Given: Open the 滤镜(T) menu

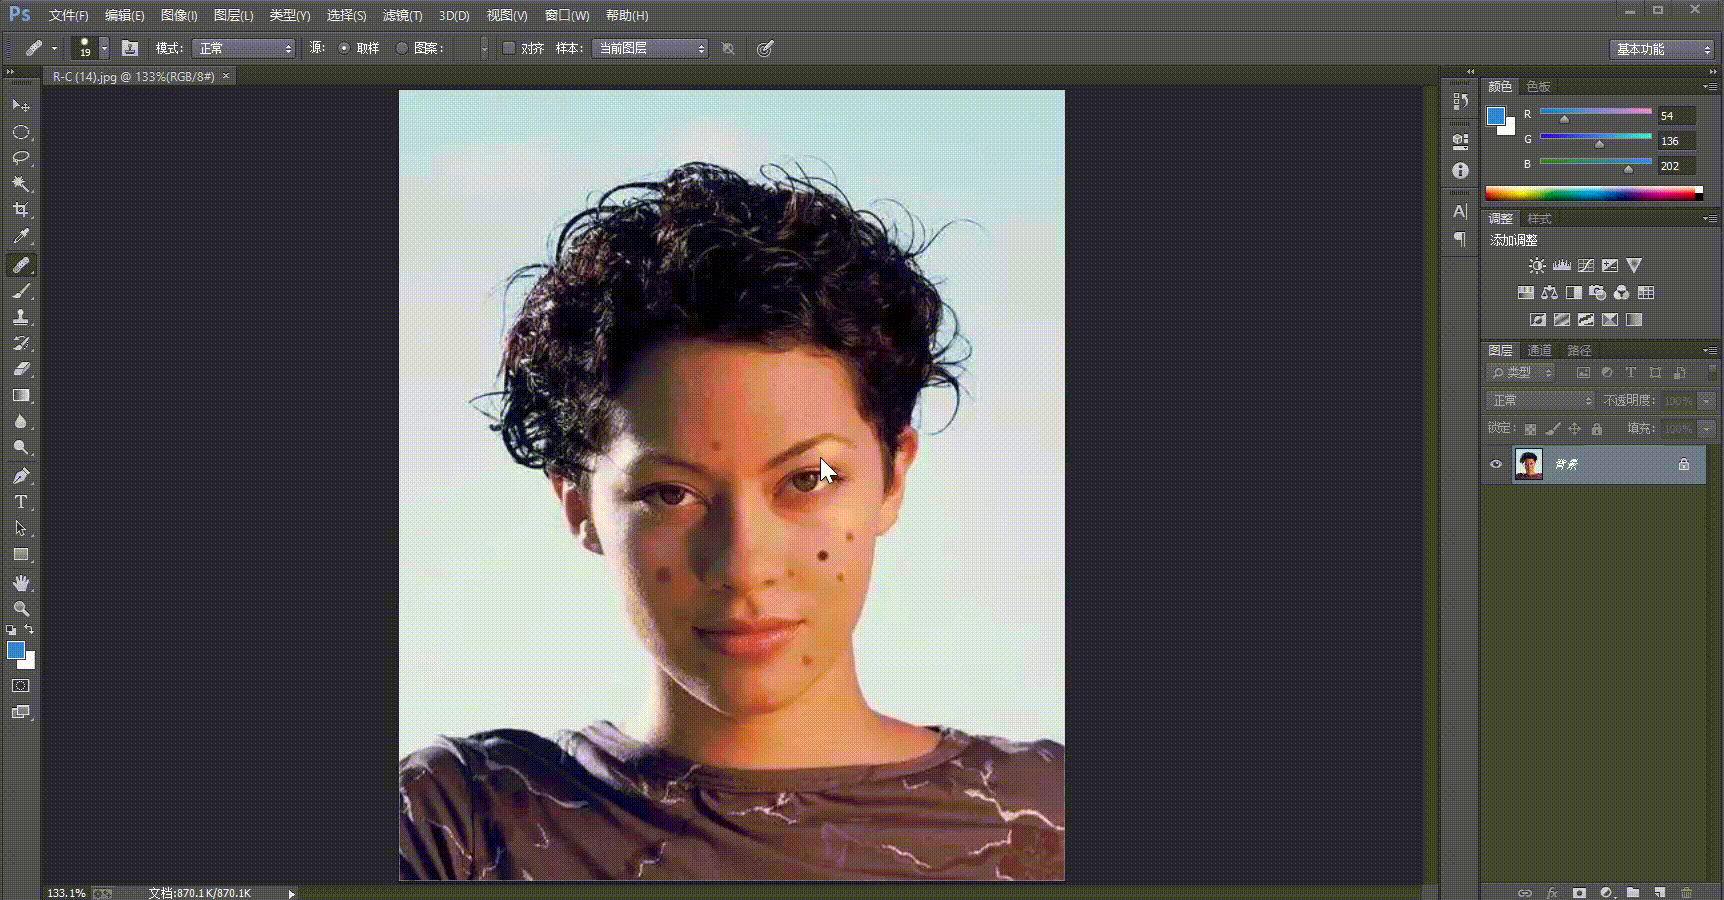Looking at the screenshot, I should coord(402,15).
